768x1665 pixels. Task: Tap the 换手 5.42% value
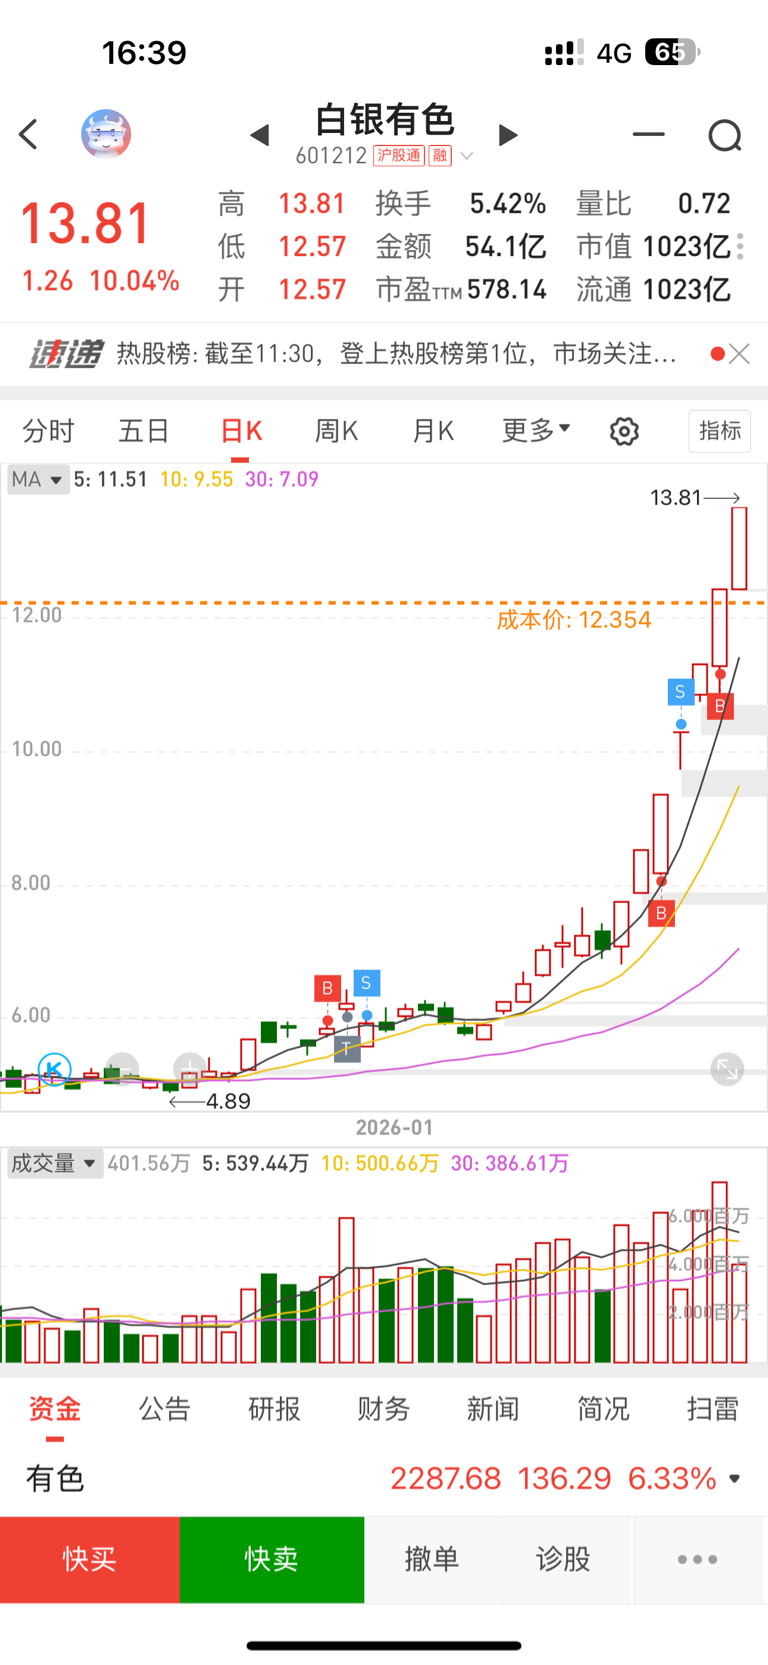[x=508, y=204]
